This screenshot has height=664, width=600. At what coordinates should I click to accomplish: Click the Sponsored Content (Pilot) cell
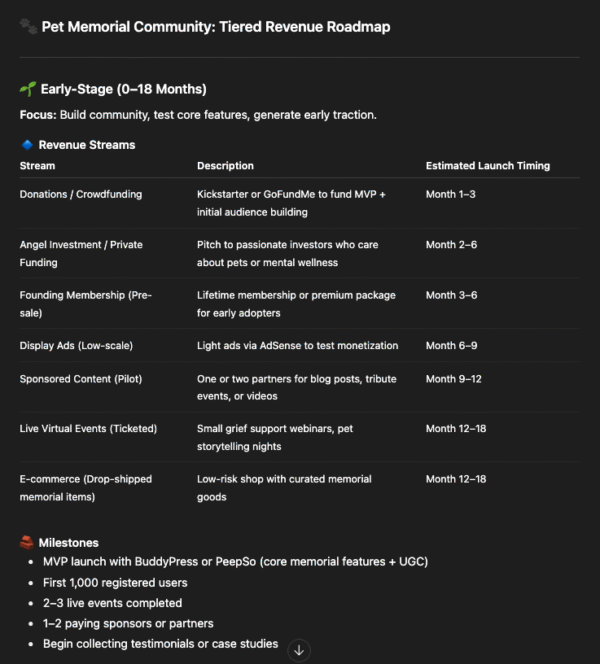[80, 379]
